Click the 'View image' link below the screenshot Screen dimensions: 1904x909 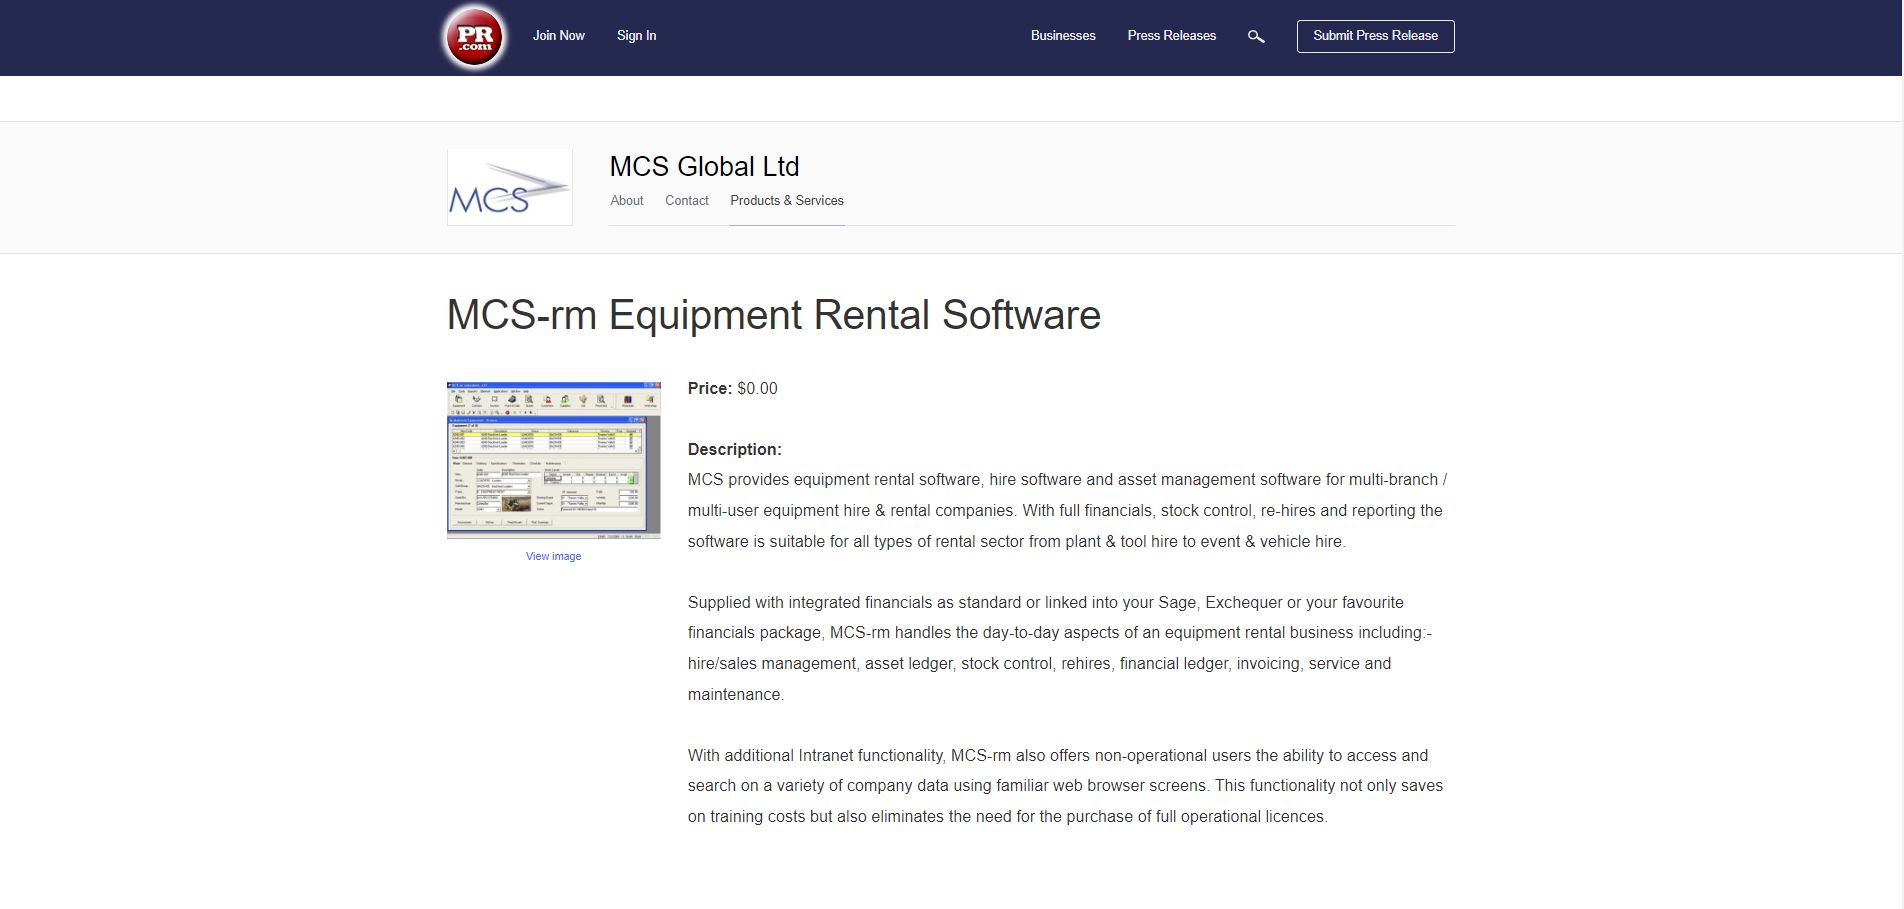pos(552,556)
